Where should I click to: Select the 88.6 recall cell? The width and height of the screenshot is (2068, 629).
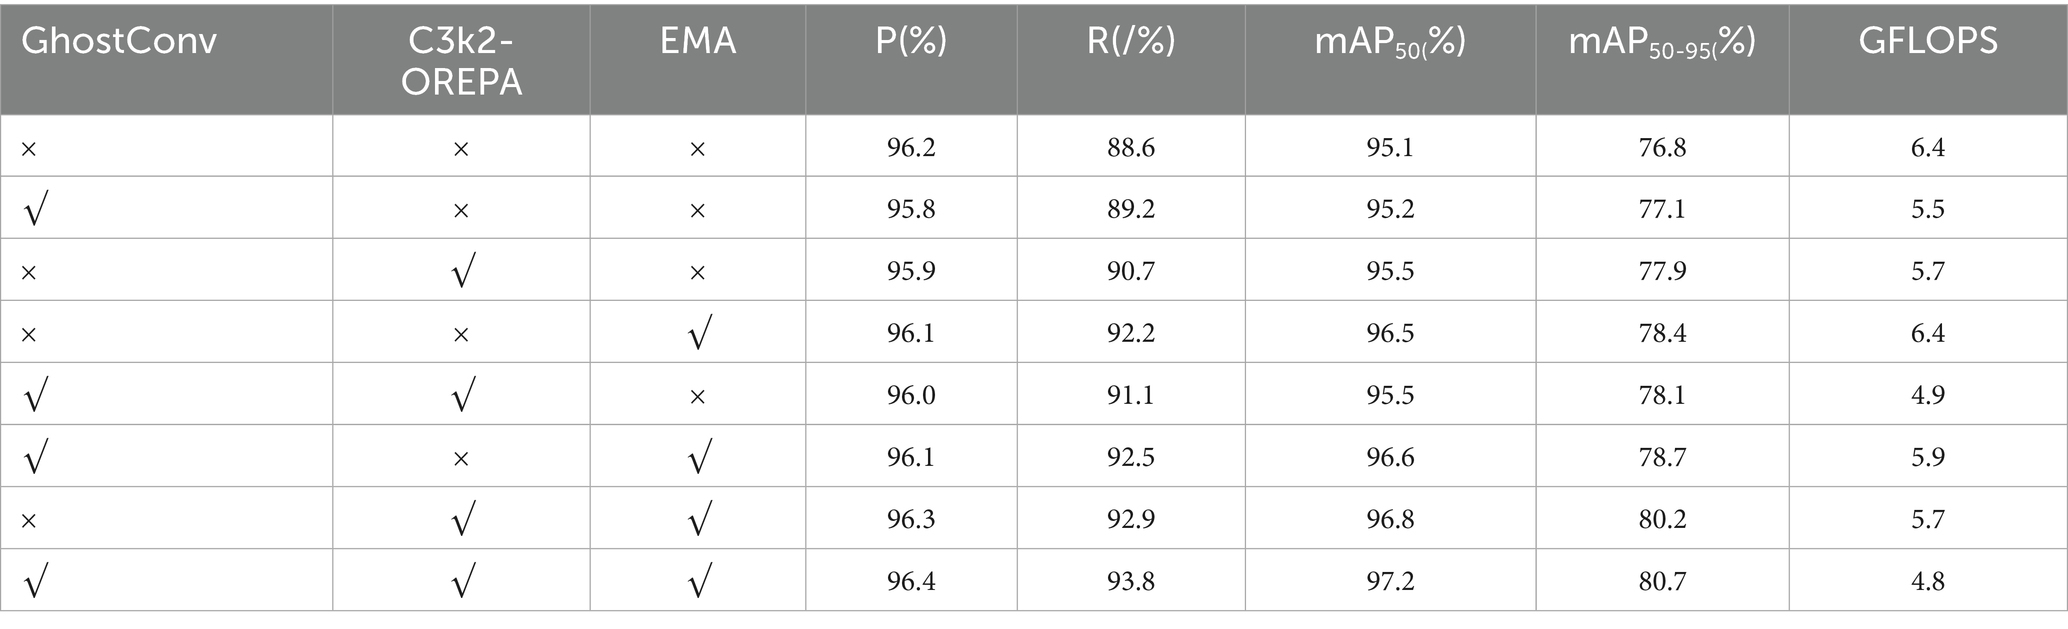(x=1131, y=148)
